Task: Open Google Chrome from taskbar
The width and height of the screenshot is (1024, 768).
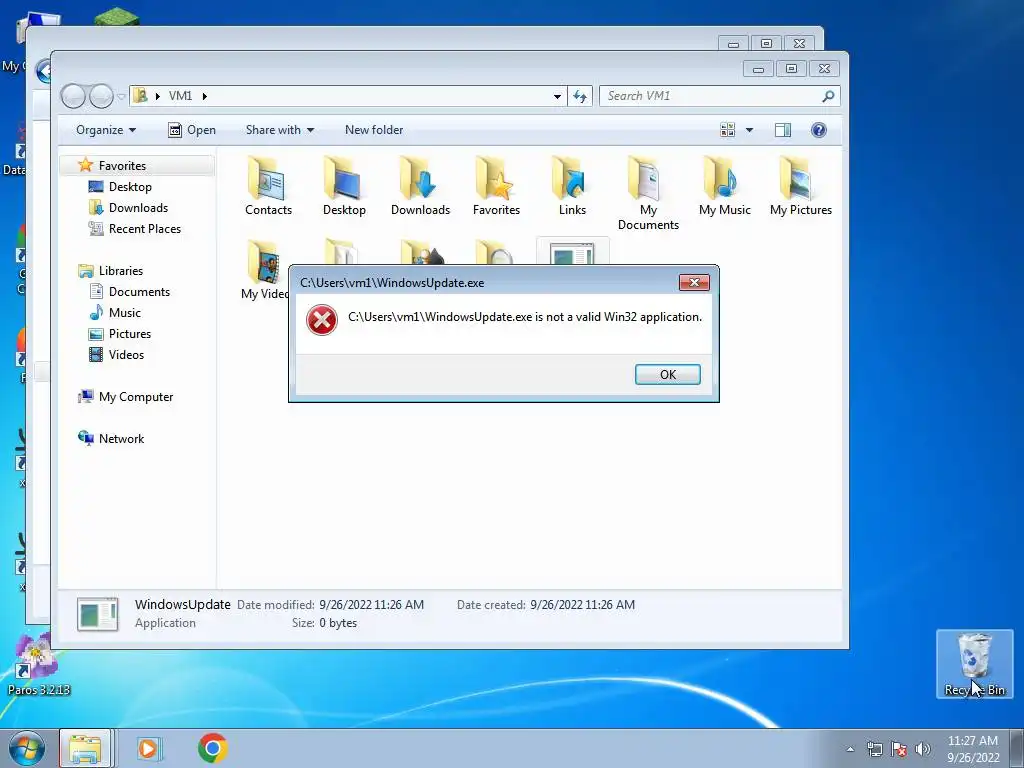Action: [212, 748]
